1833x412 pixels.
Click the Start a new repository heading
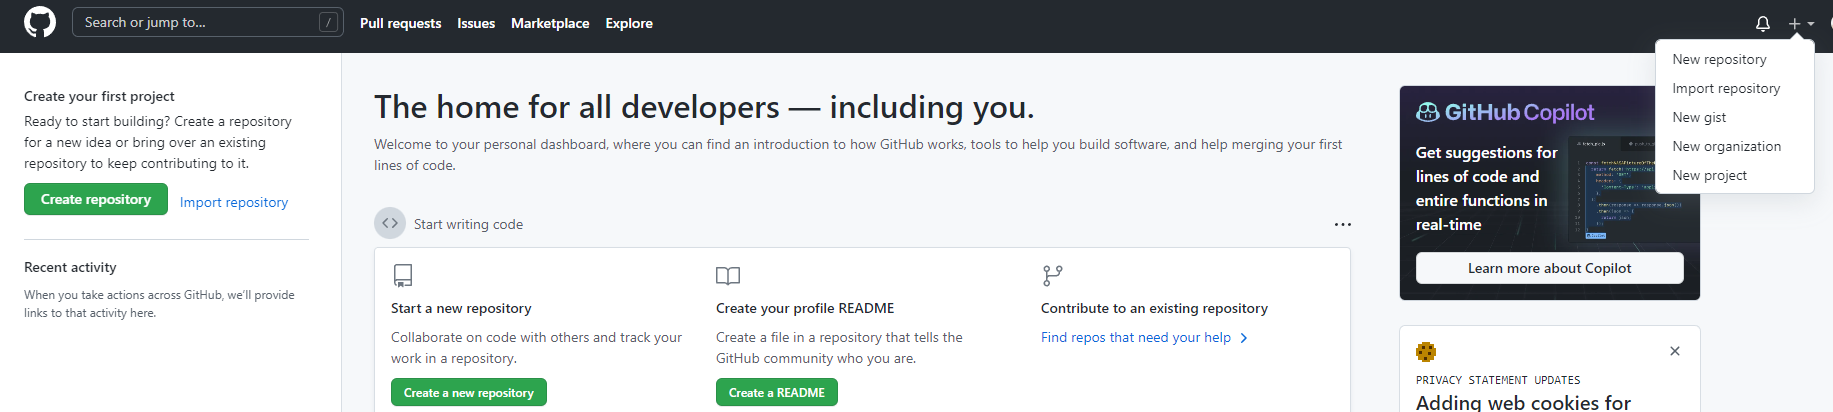(461, 308)
